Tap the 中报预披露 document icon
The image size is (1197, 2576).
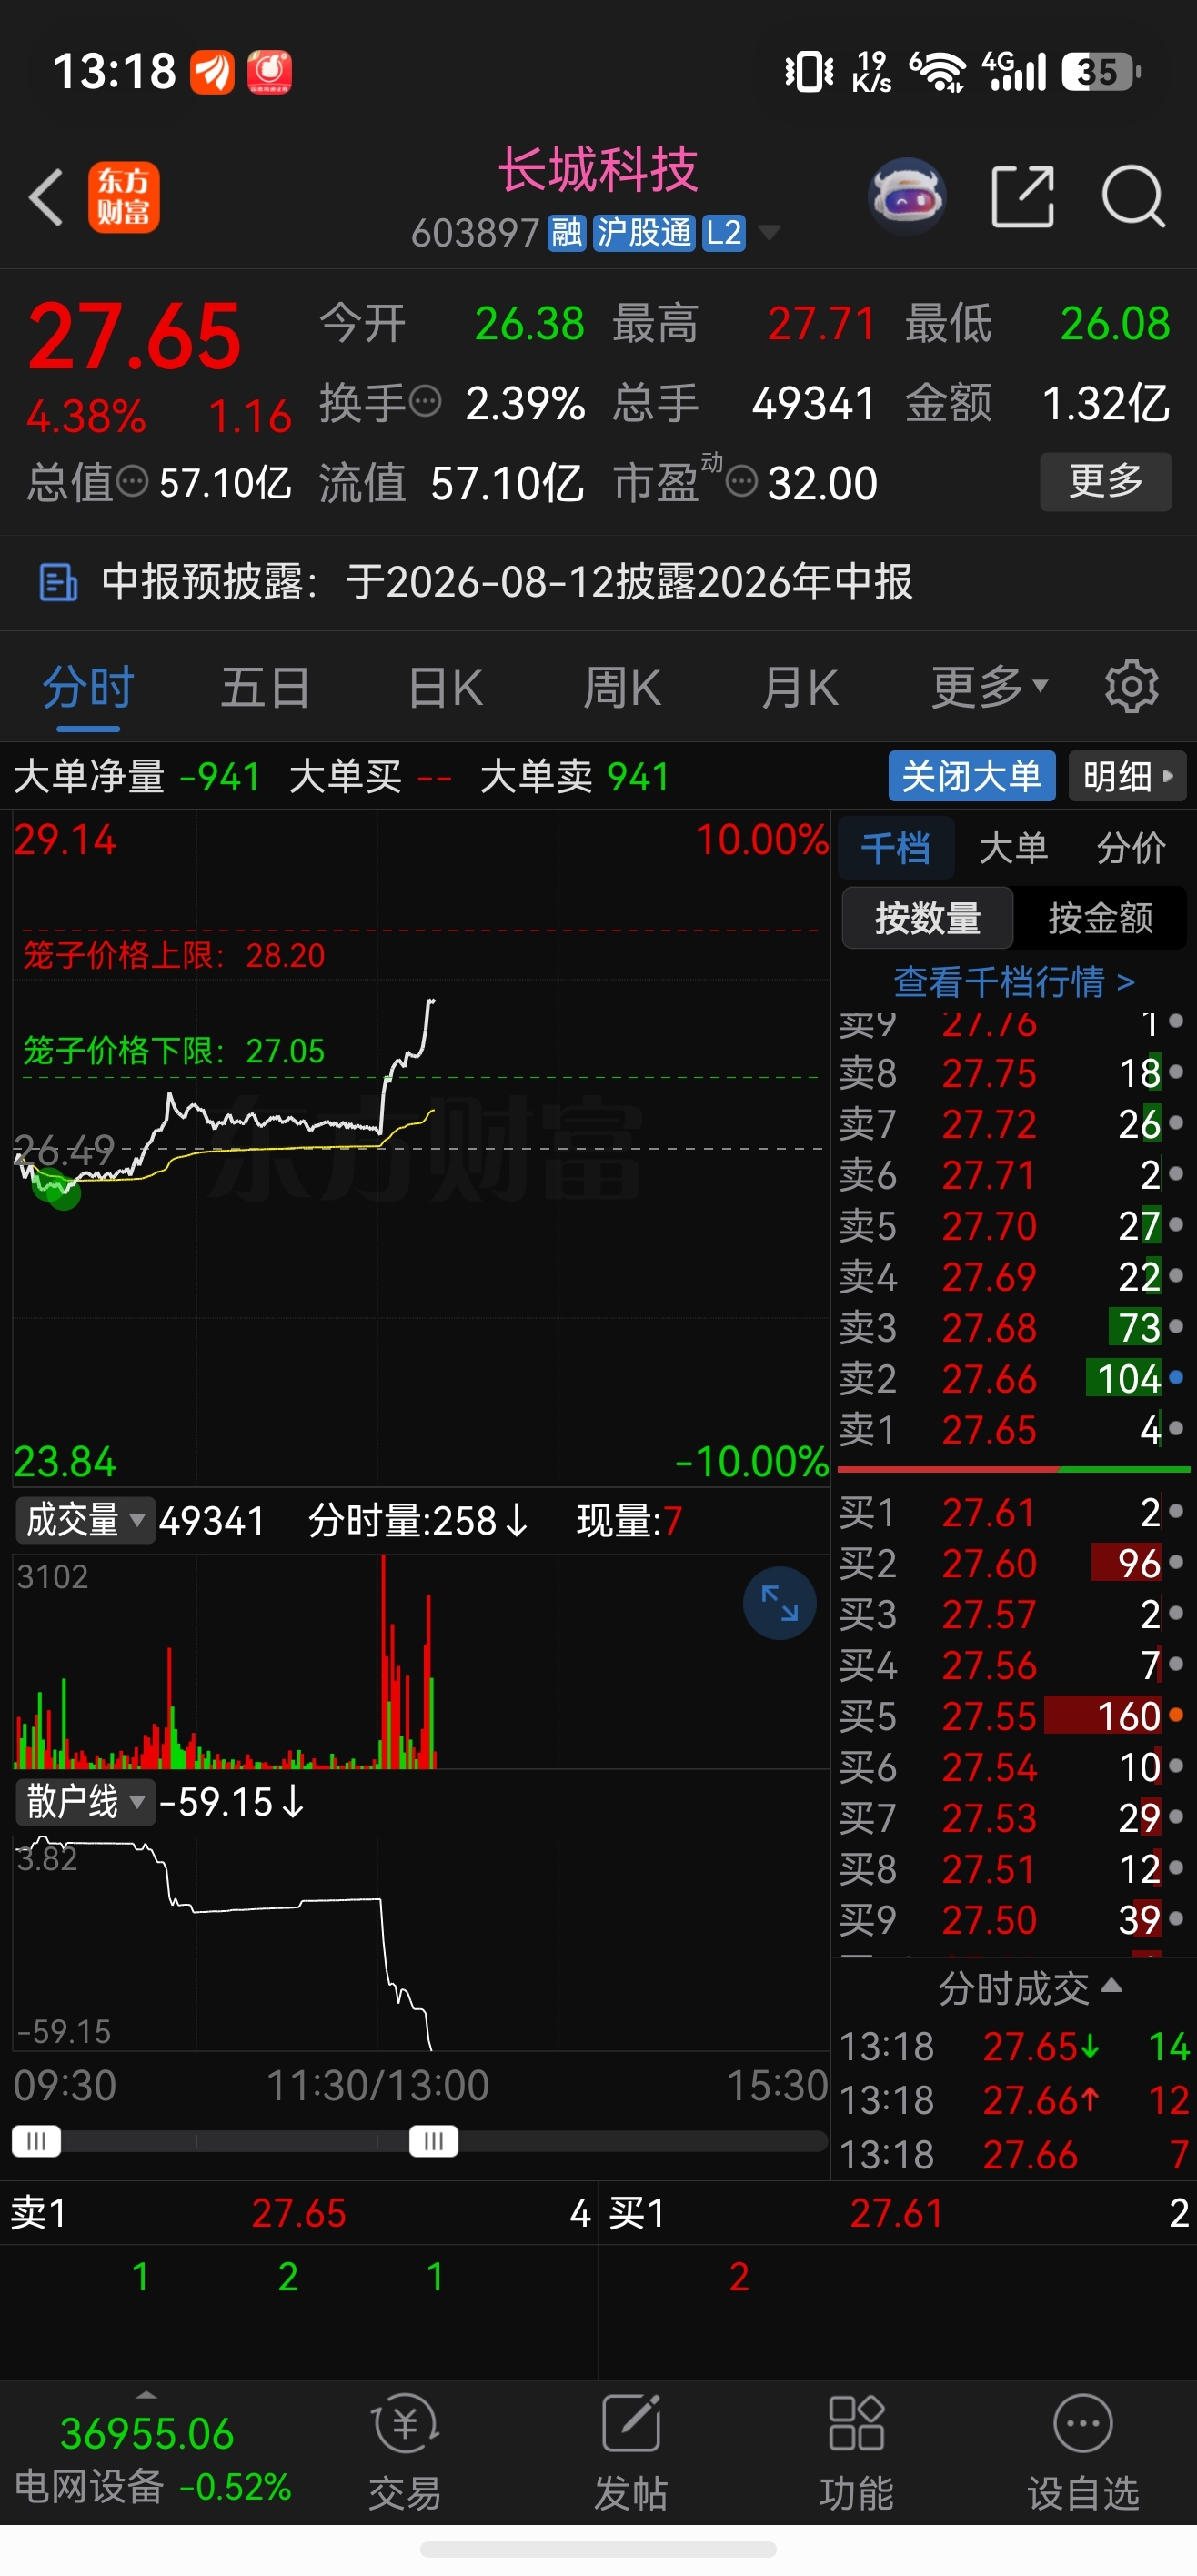tap(58, 582)
